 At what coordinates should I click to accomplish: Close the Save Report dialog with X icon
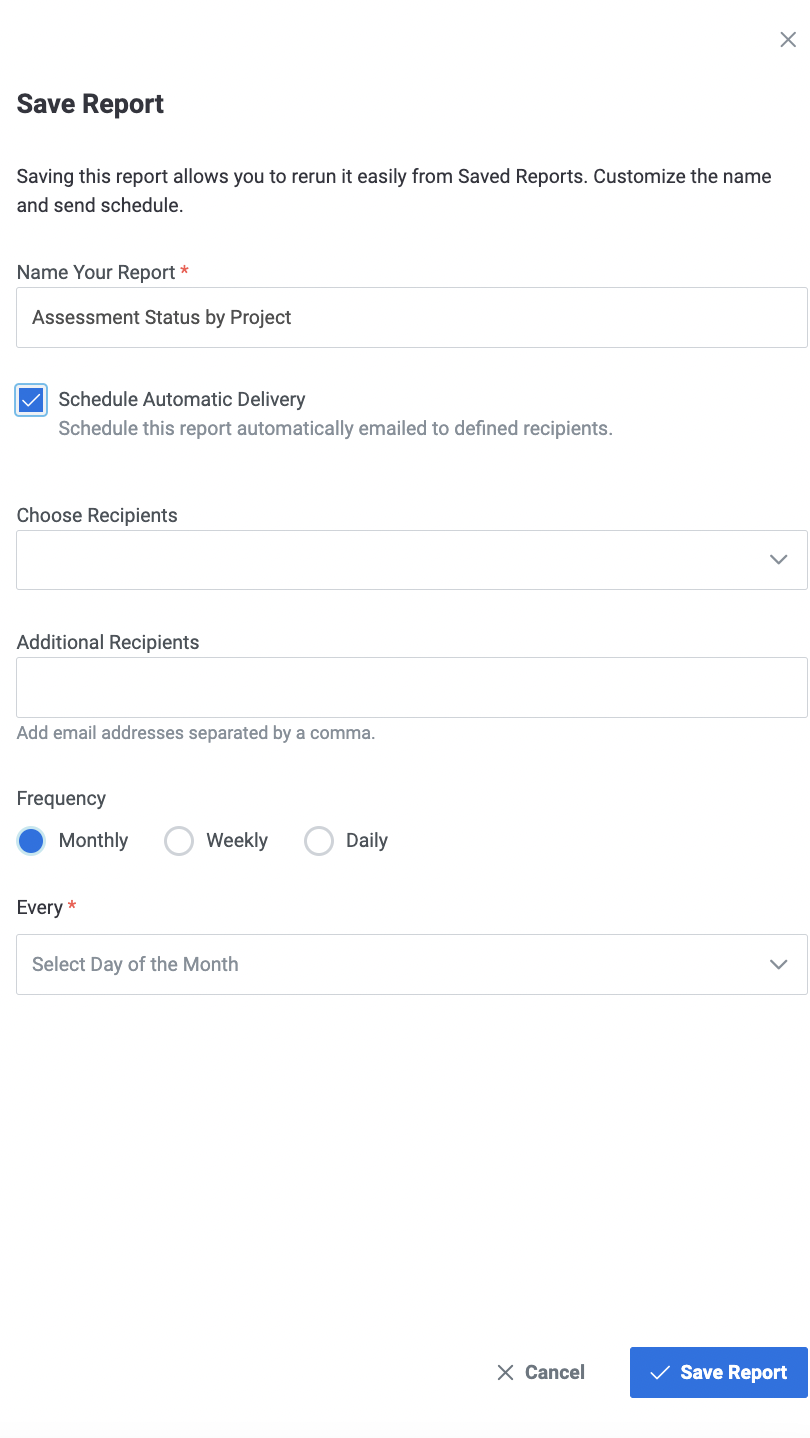pos(788,40)
